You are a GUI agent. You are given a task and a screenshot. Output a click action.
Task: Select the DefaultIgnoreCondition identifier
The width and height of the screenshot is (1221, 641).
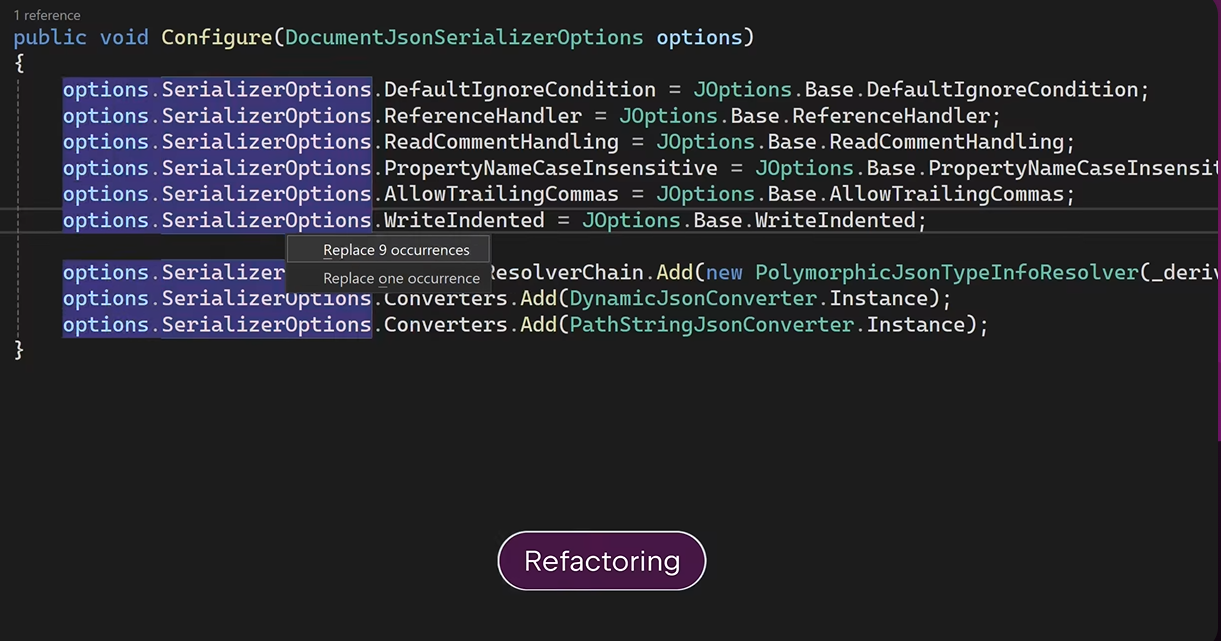coord(518,89)
